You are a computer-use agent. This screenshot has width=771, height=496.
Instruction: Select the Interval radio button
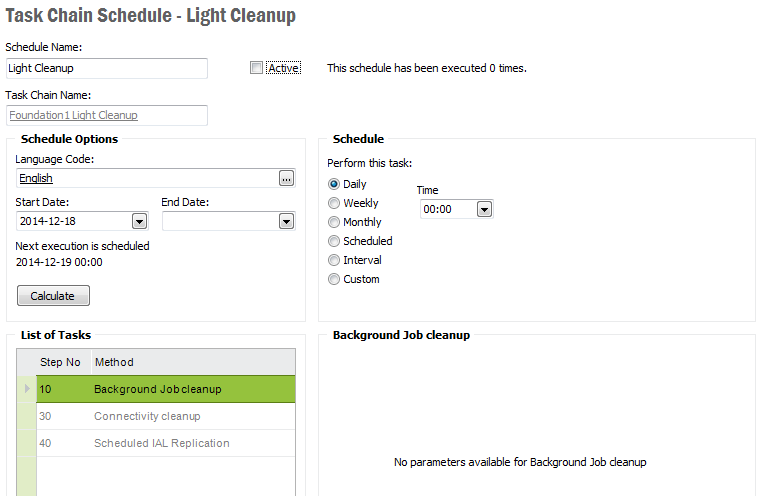point(334,260)
